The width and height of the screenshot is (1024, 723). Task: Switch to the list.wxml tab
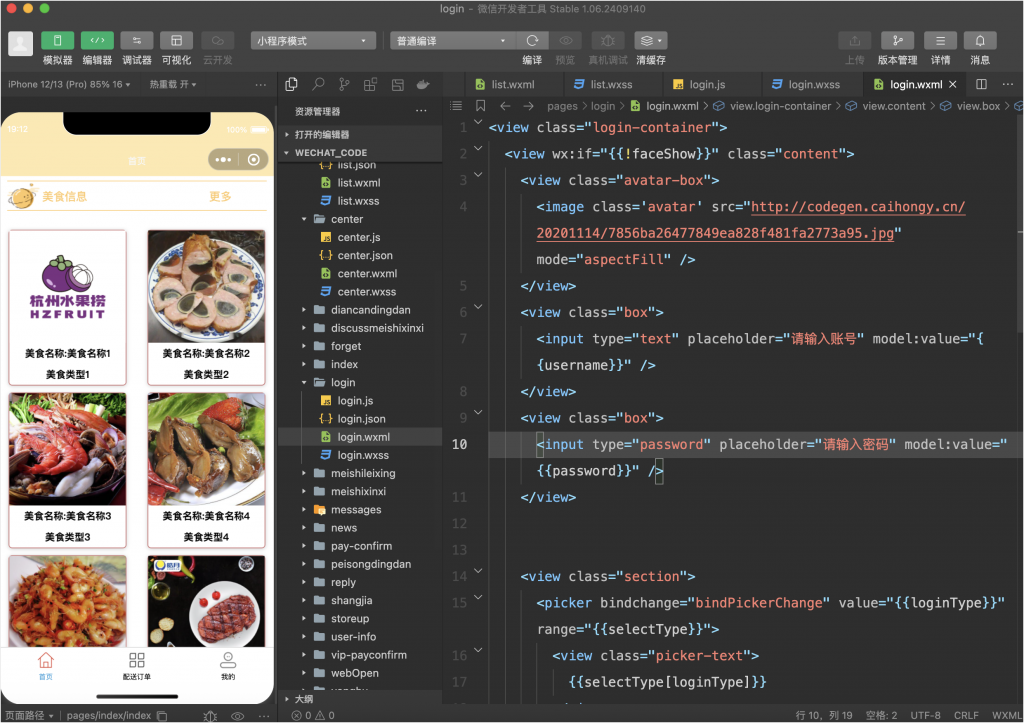pyautogui.click(x=512, y=85)
